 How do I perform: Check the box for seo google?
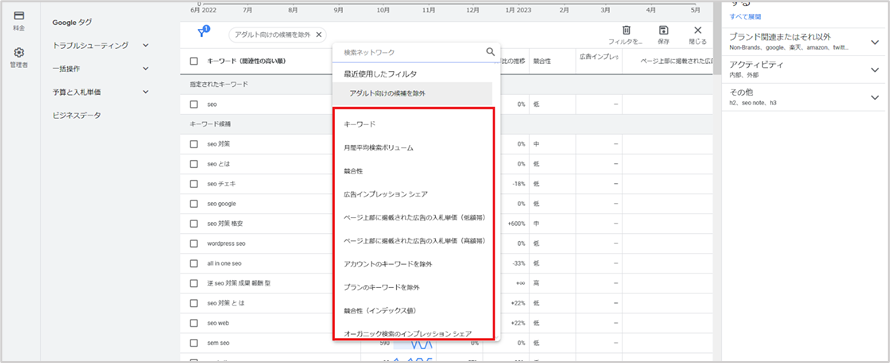[x=194, y=204]
